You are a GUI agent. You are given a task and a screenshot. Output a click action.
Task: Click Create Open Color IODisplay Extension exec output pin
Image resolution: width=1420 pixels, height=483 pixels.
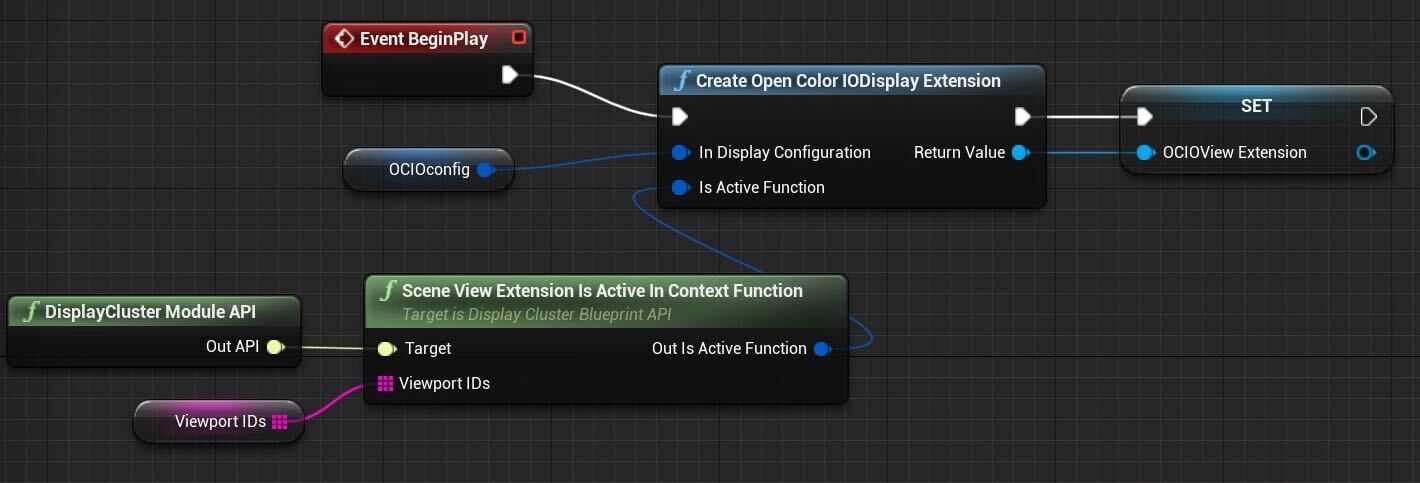click(x=1022, y=117)
